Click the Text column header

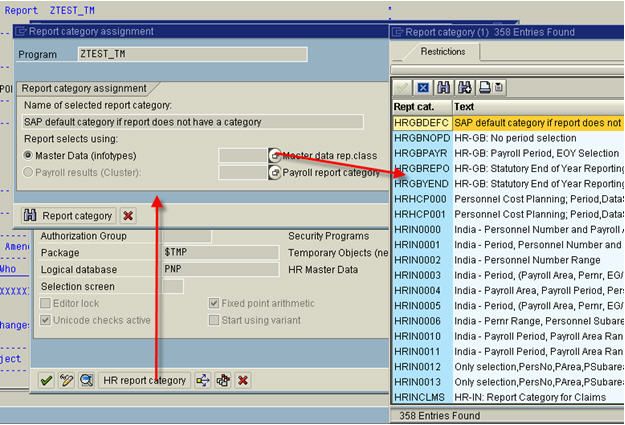click(x=539, y=107)
